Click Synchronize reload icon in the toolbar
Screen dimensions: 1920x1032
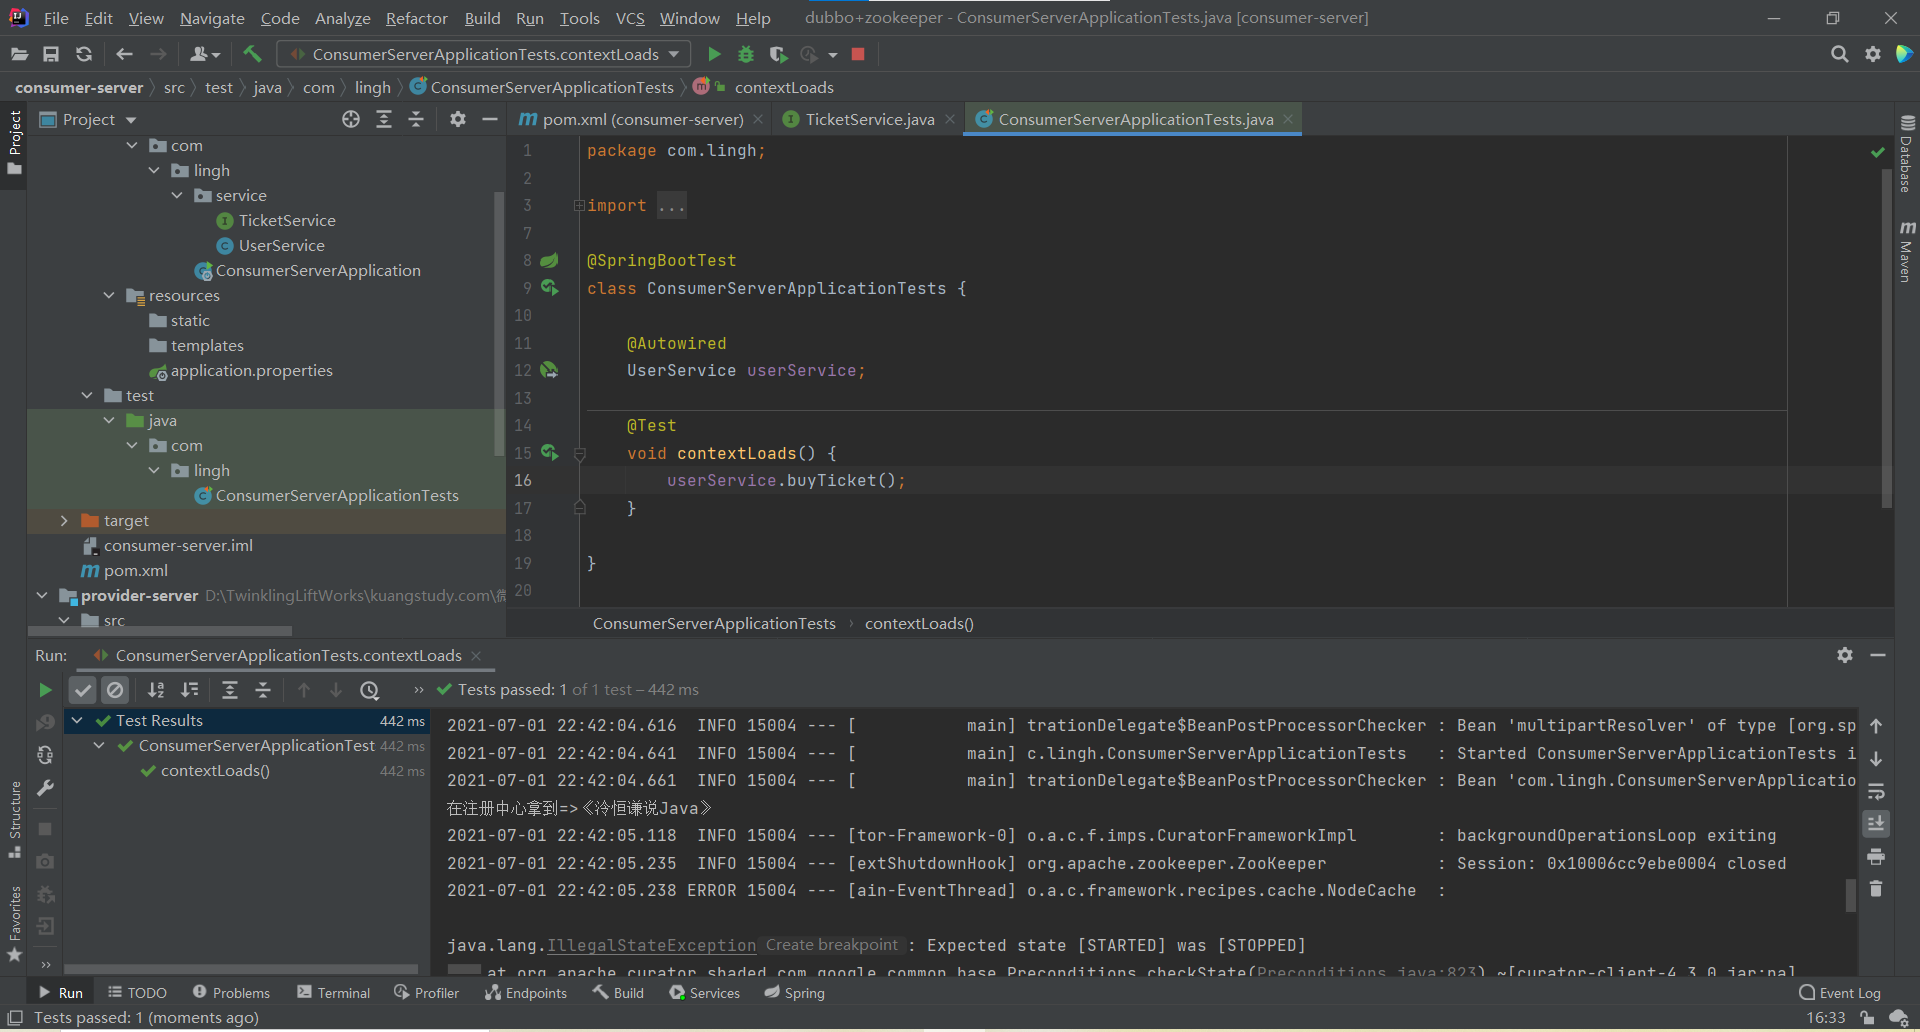[84, 54]
